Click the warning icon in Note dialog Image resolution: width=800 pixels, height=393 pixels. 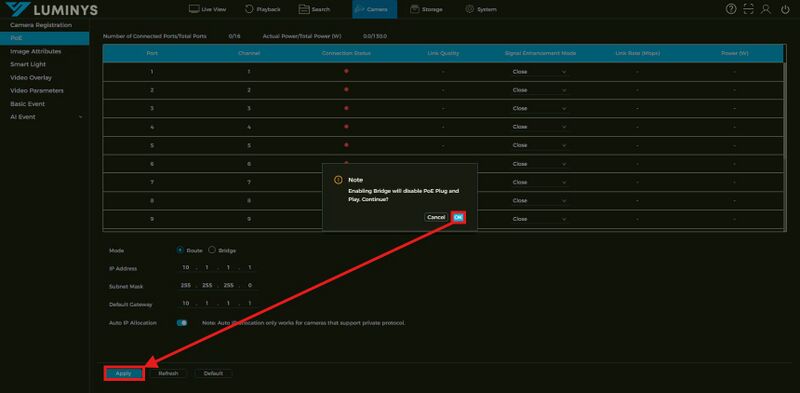pyautogui.click(x=337, y=180)
